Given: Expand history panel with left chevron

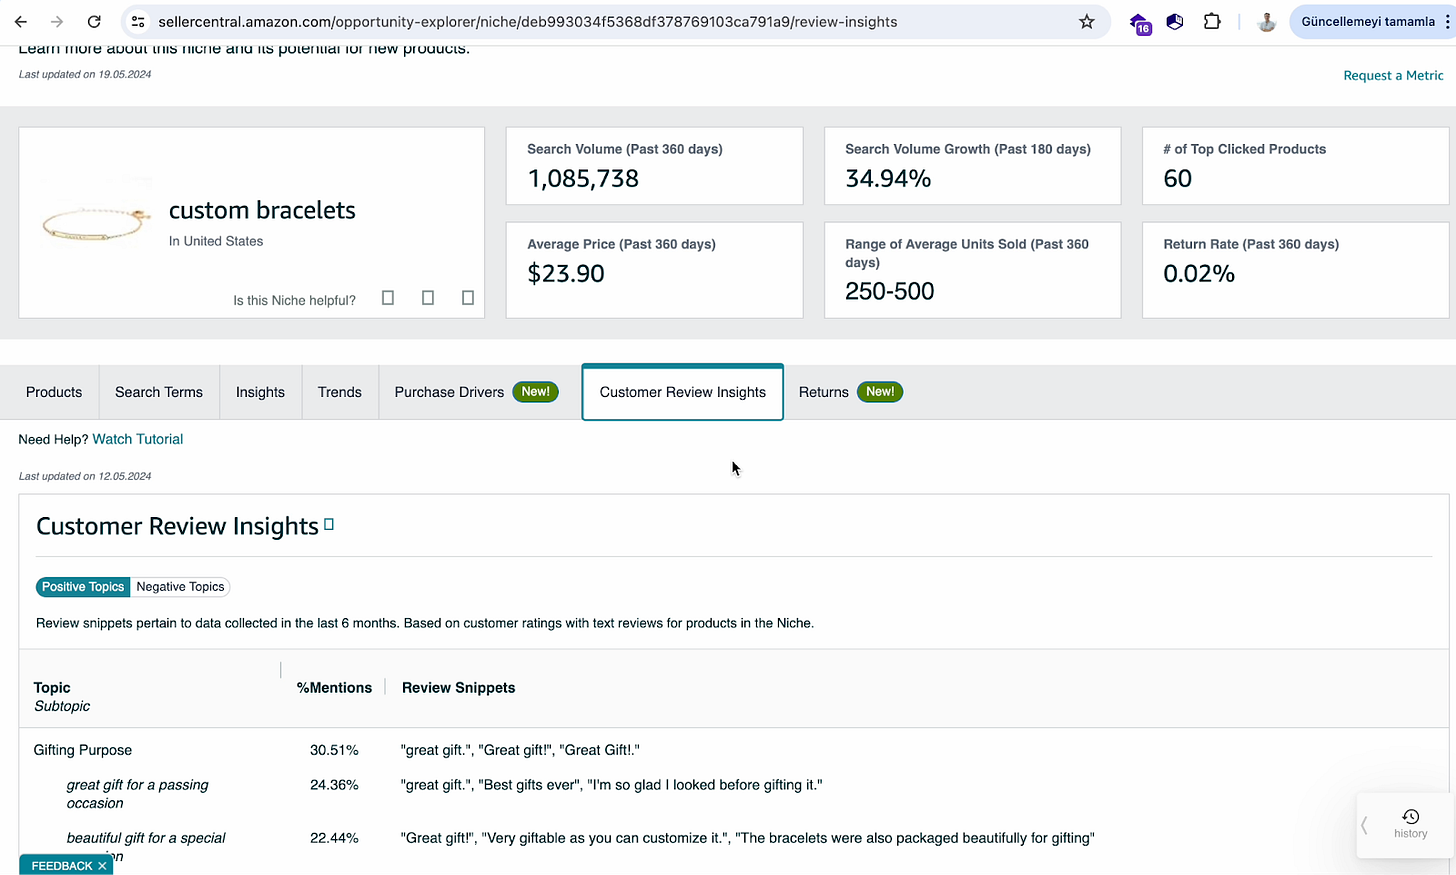Looking at the screenshot, I should (x=1364, y=825).
